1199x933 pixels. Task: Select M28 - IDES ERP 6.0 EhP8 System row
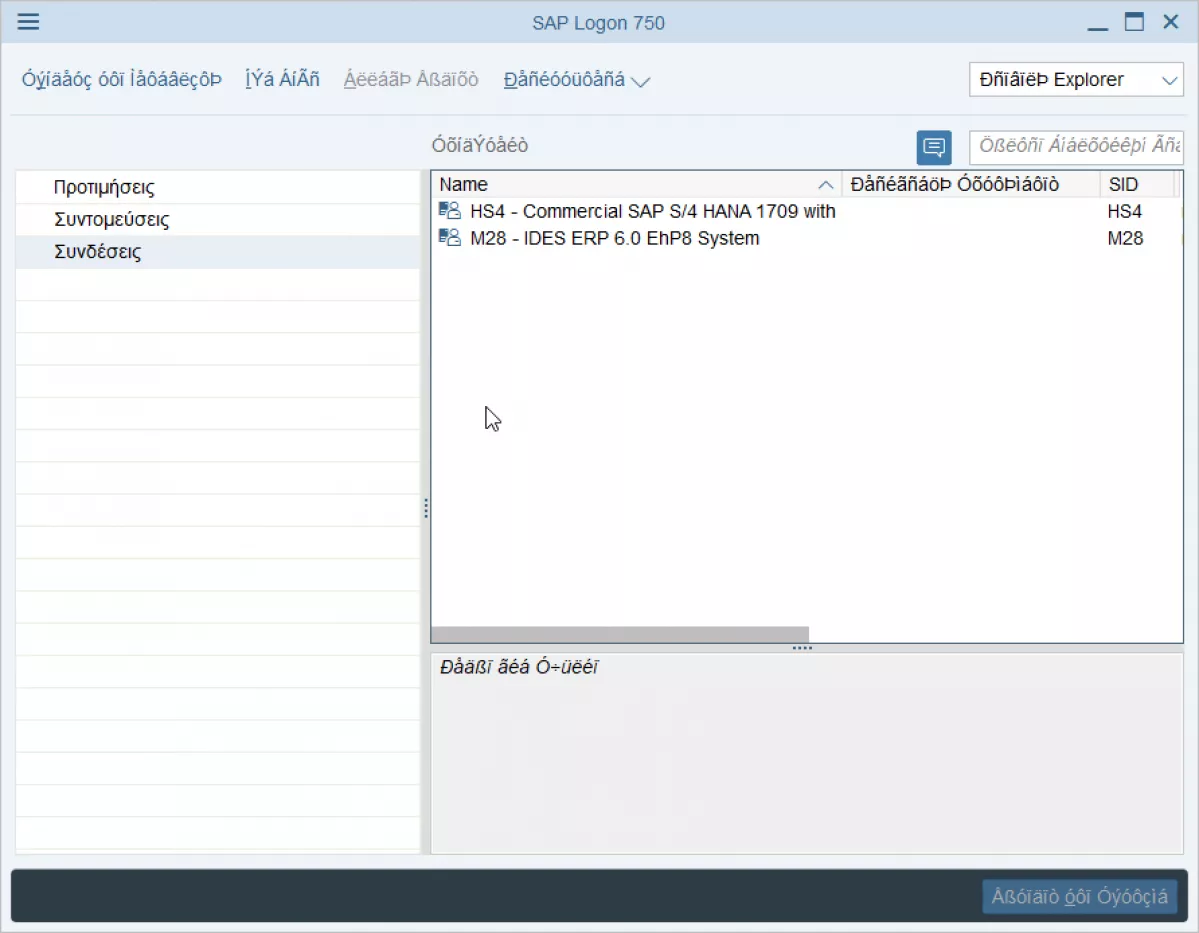[807, 238]
